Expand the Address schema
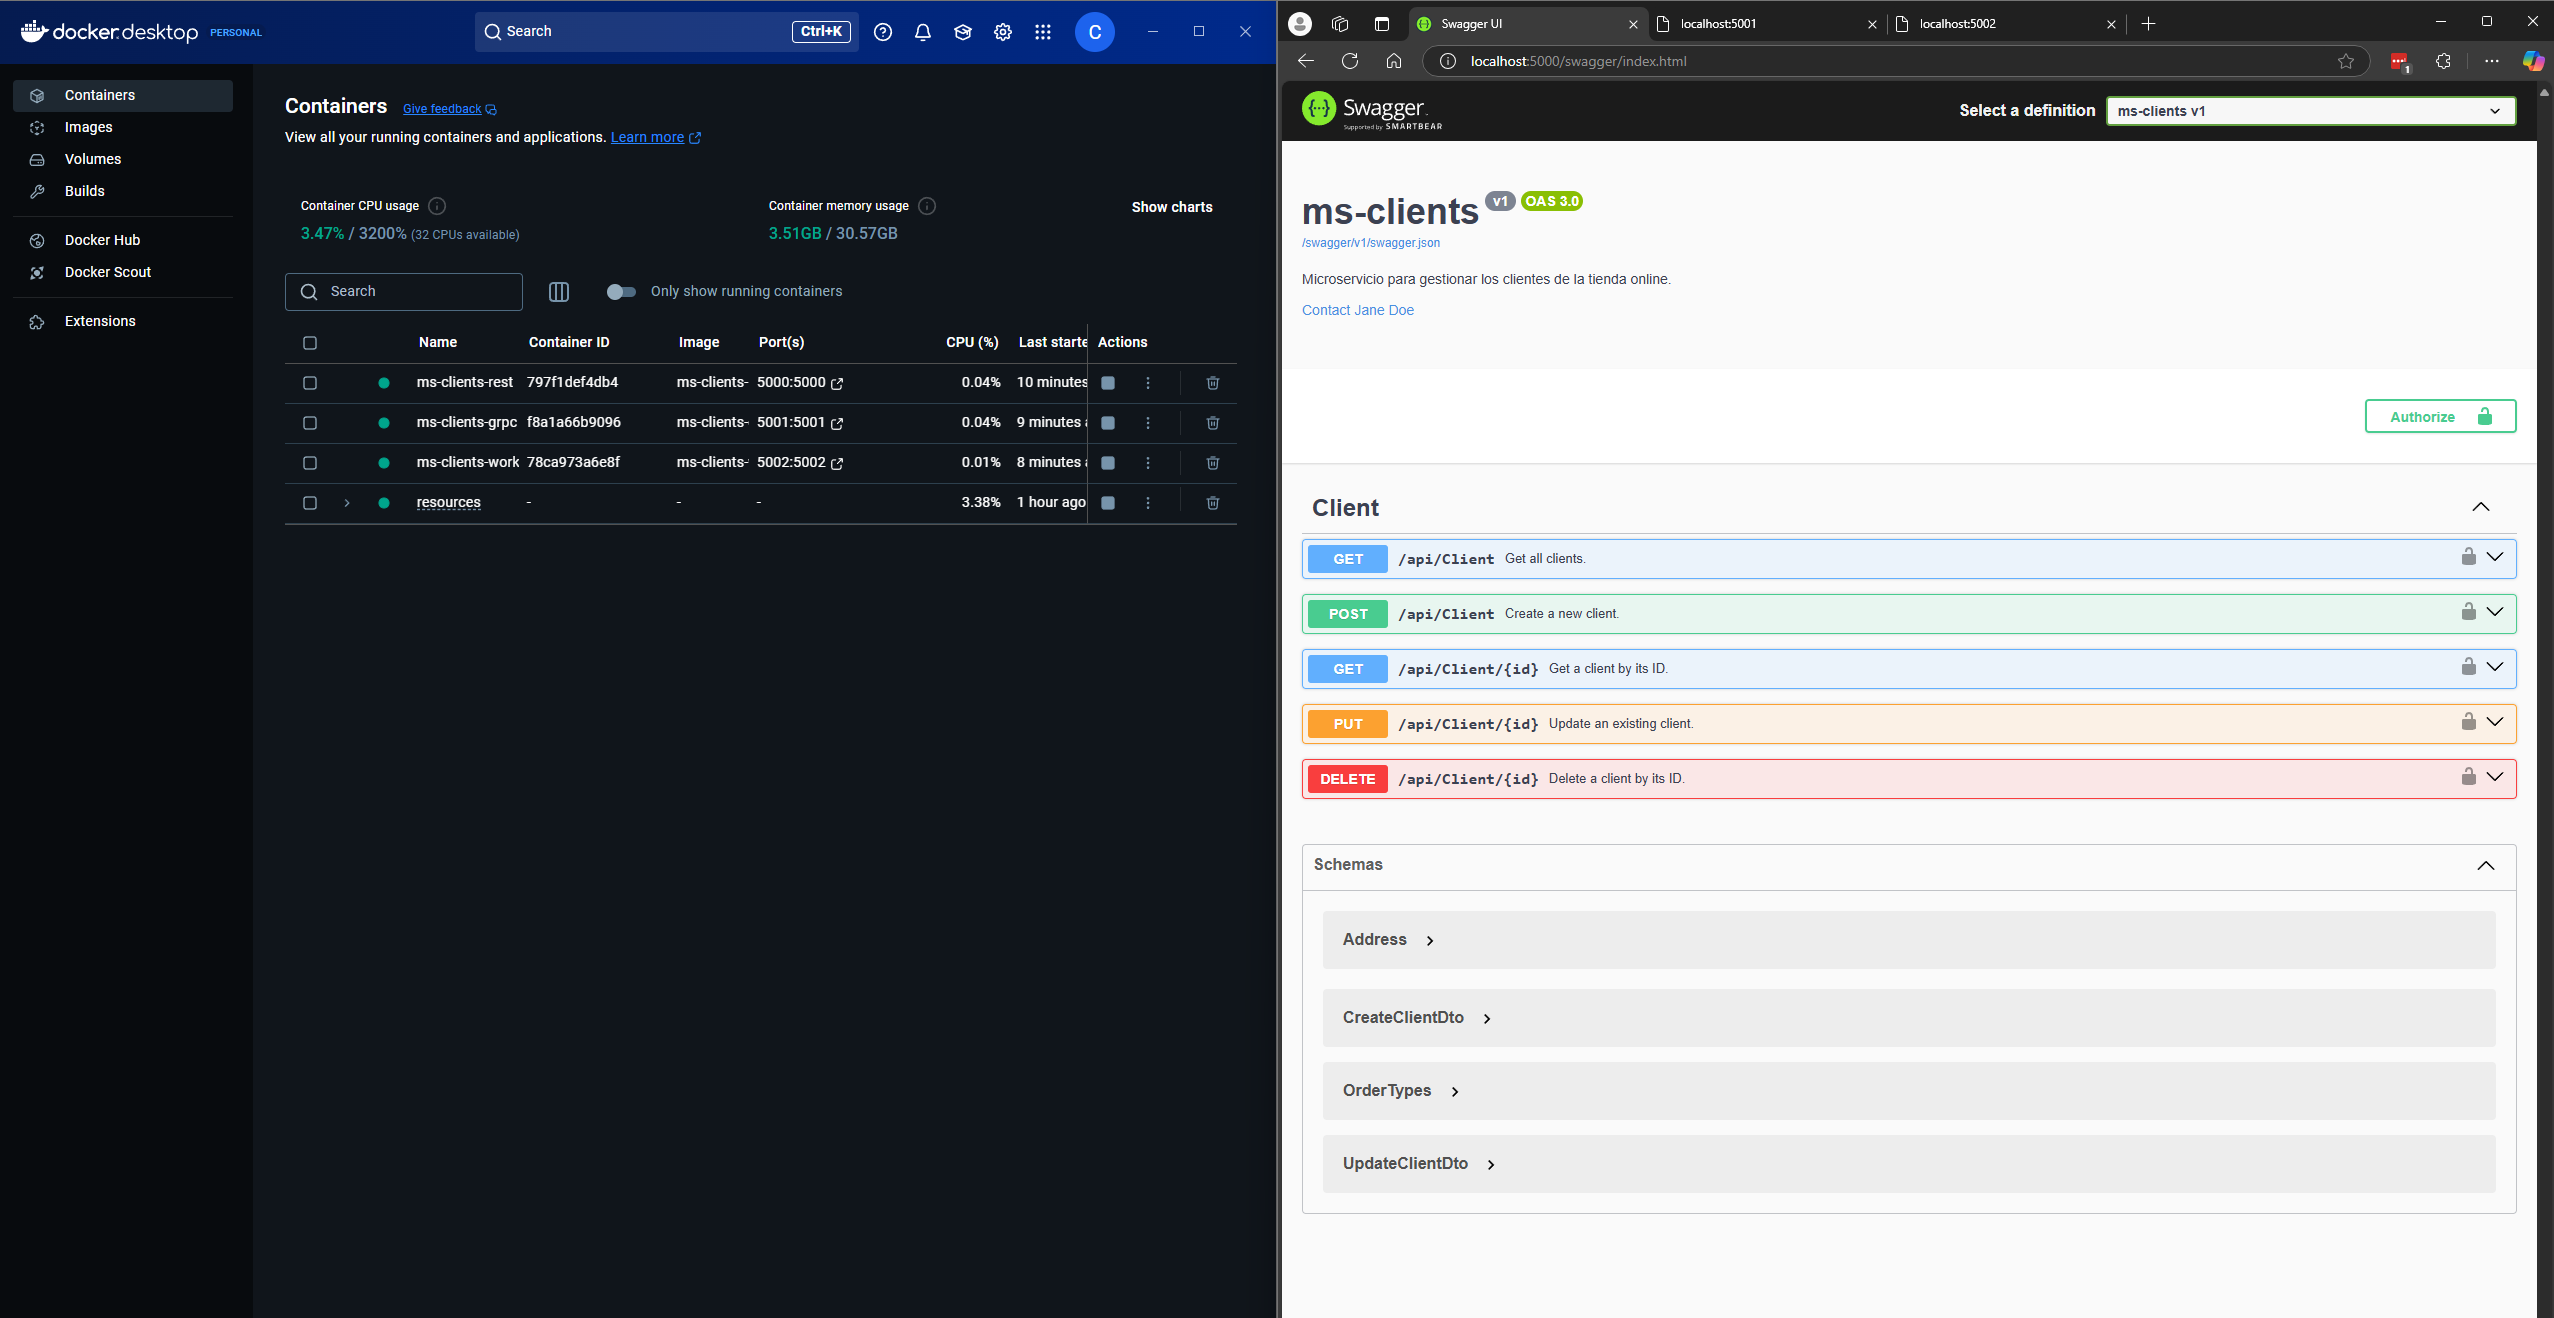2554x1318 pixels. click(1388, 940)
